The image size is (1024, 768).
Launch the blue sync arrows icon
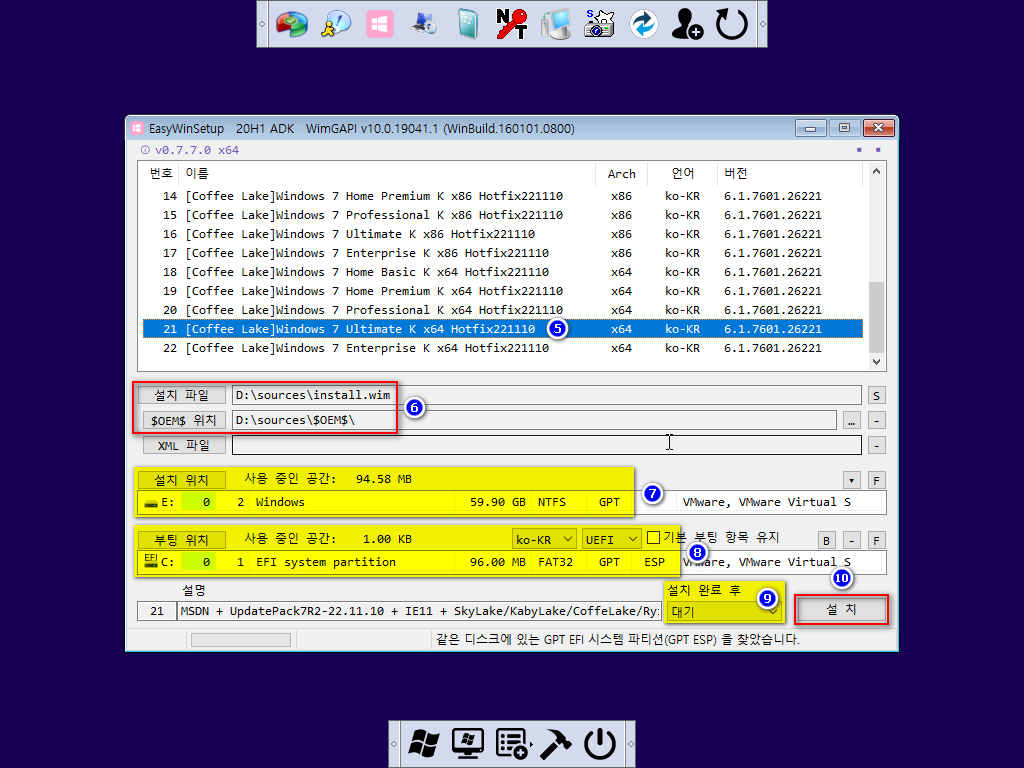643,25
